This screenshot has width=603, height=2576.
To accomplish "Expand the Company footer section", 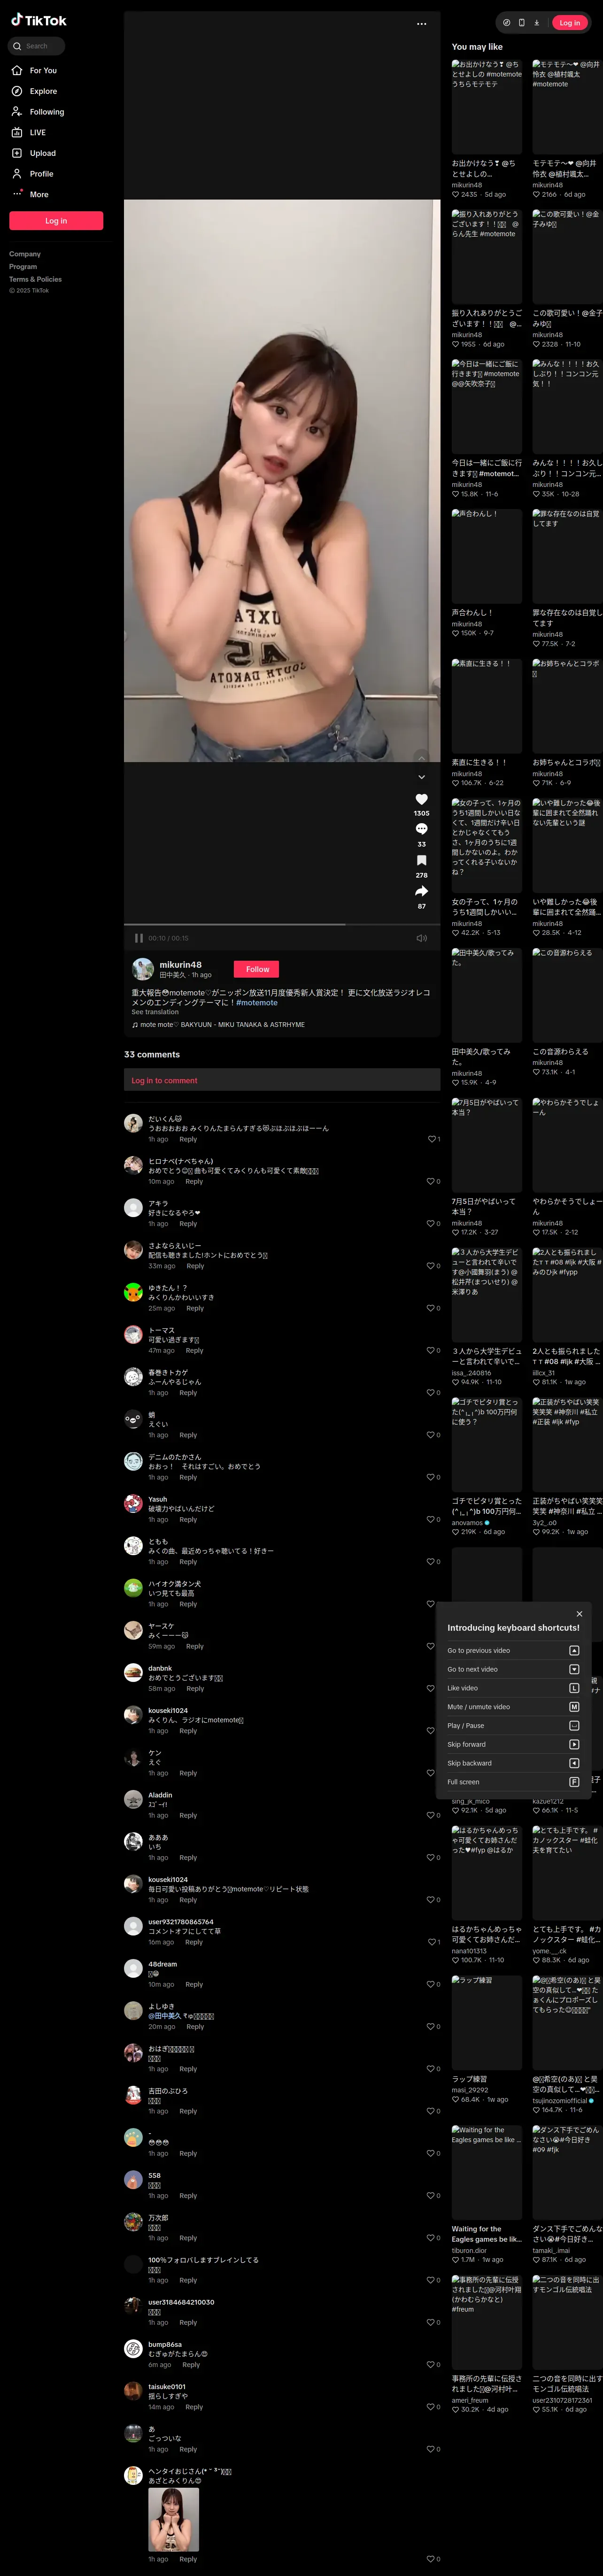I will 25,254.
